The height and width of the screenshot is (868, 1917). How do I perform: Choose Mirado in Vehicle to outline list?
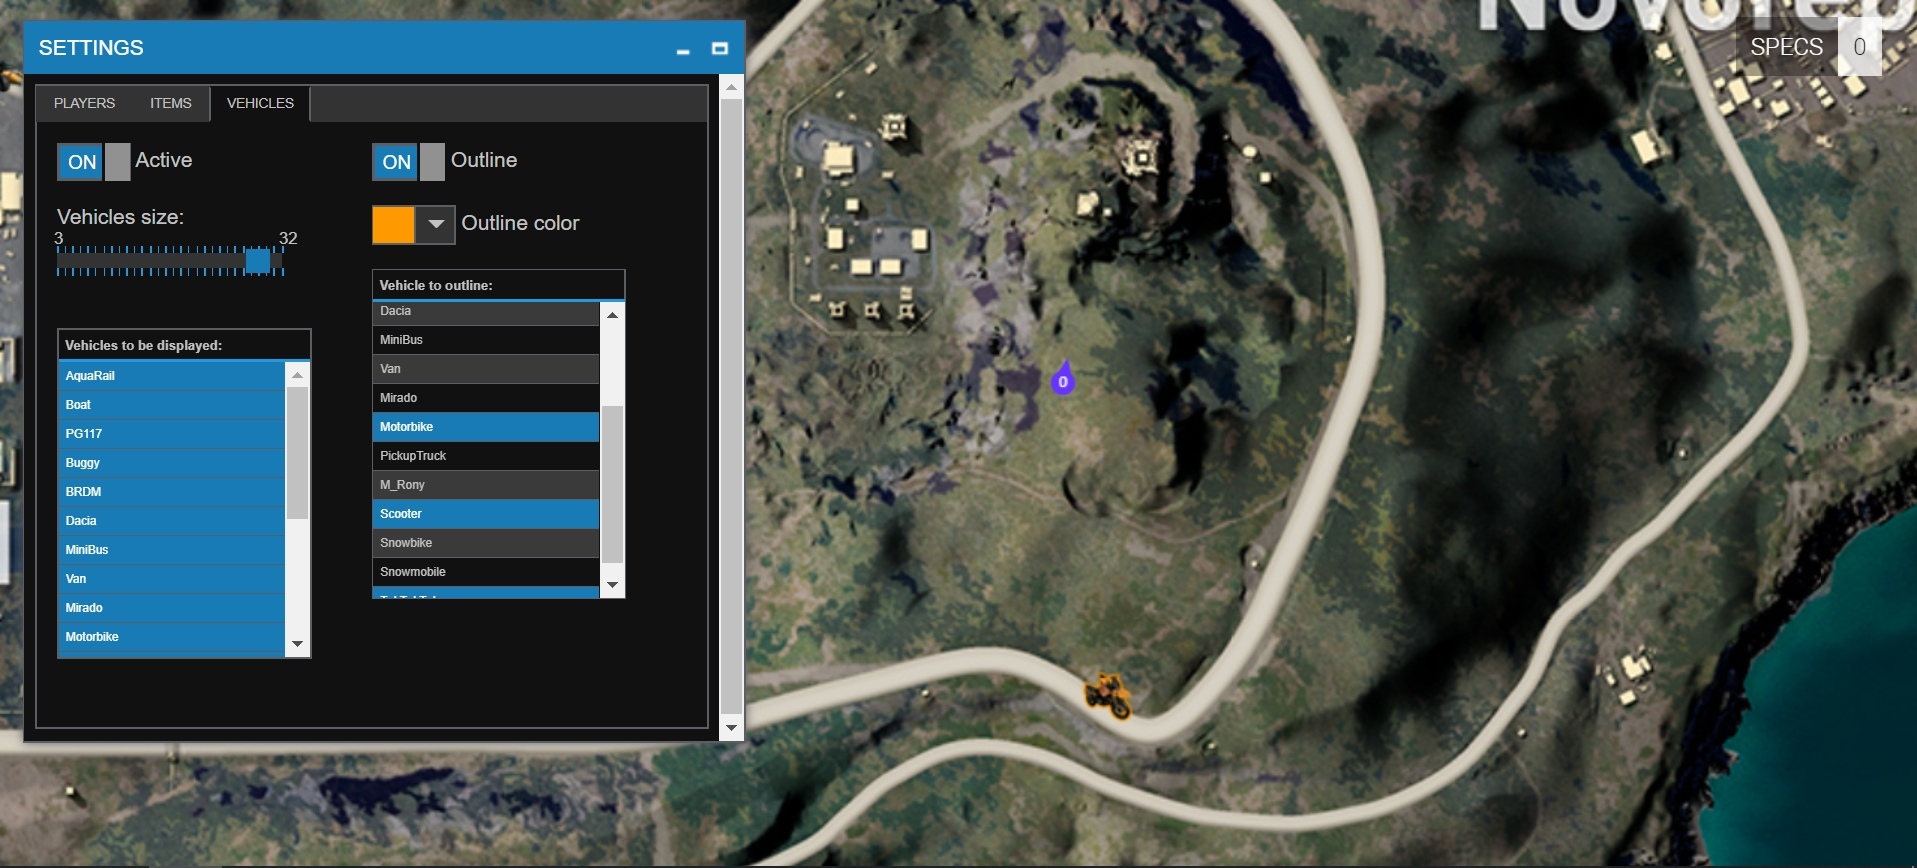(486, 398)
